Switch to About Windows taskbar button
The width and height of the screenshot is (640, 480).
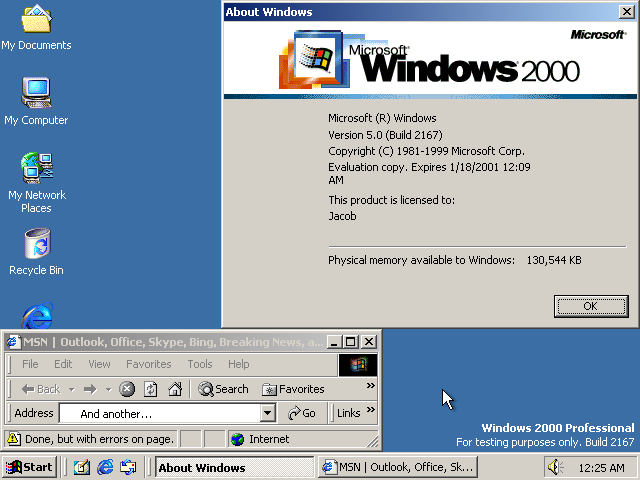tap(235, 467)
